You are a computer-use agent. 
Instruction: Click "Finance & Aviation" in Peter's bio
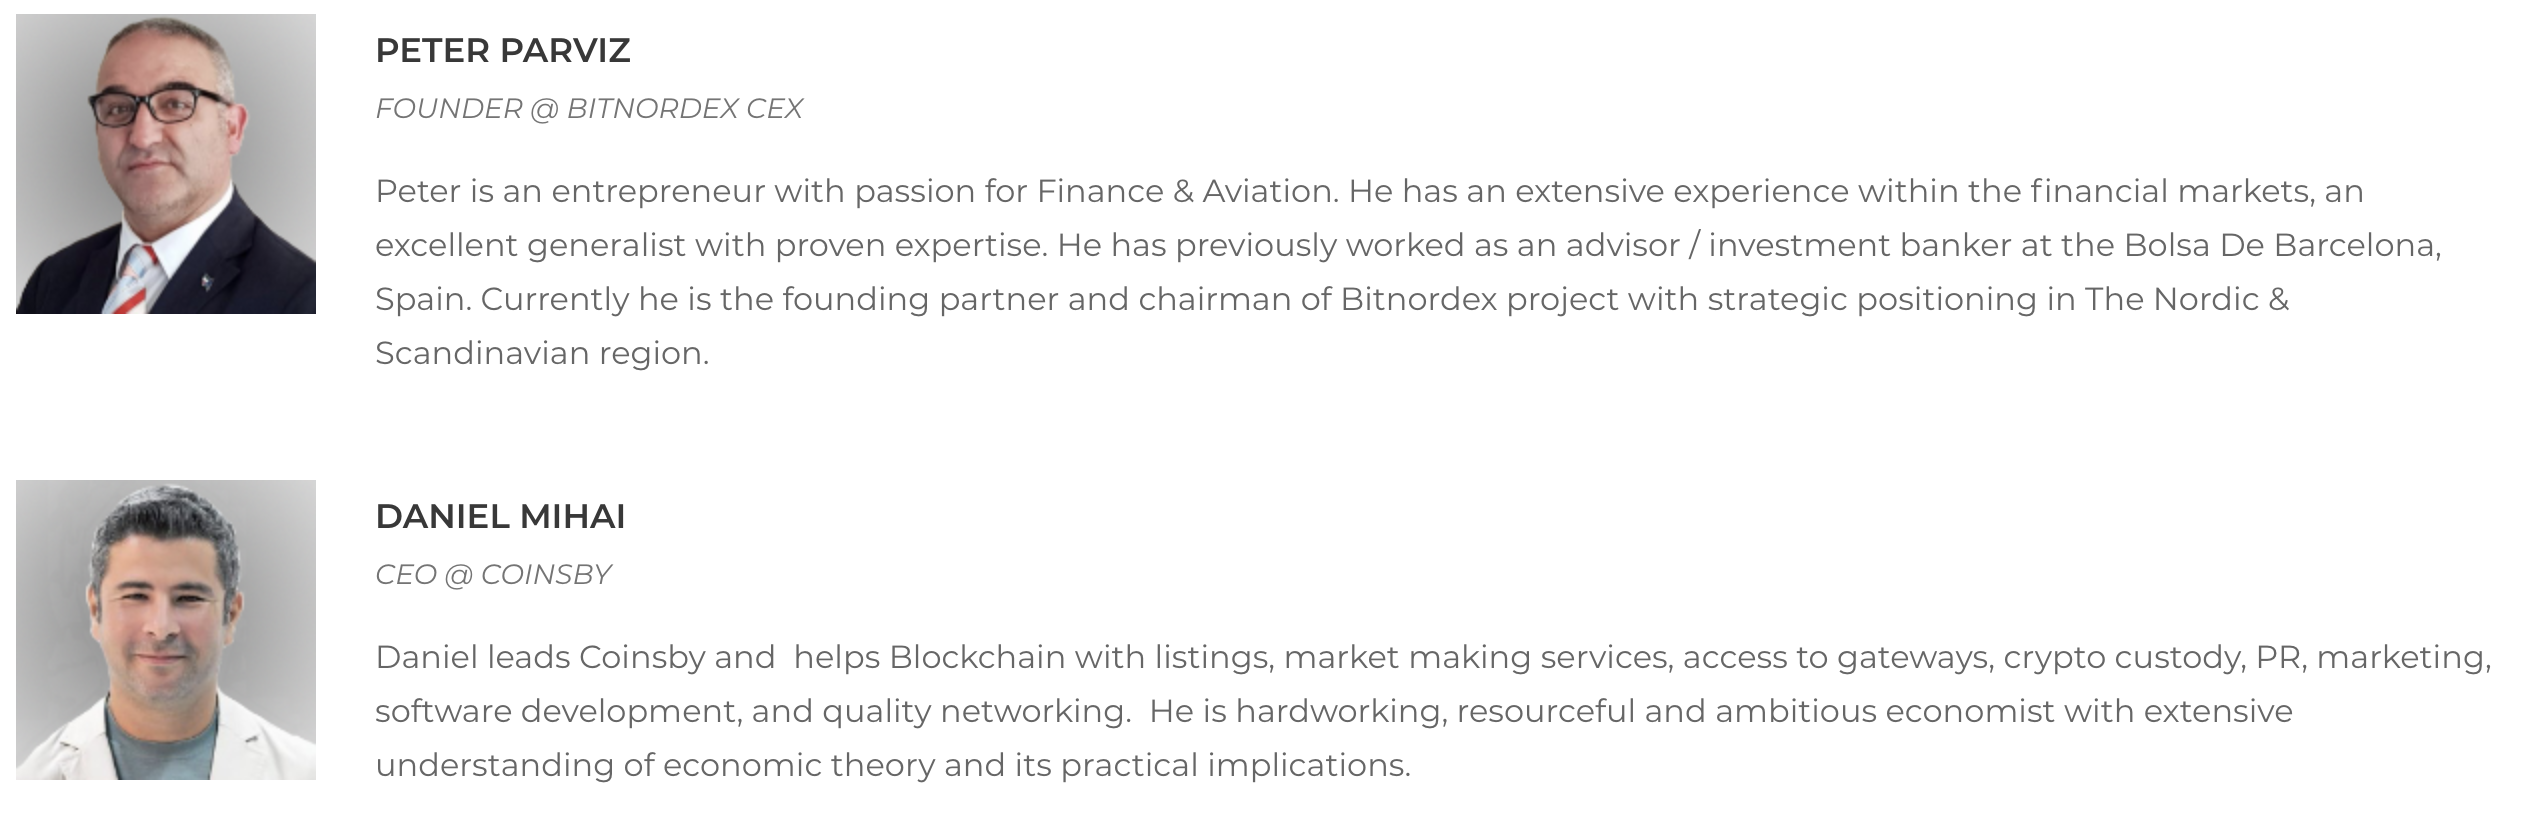(1186, 192)
